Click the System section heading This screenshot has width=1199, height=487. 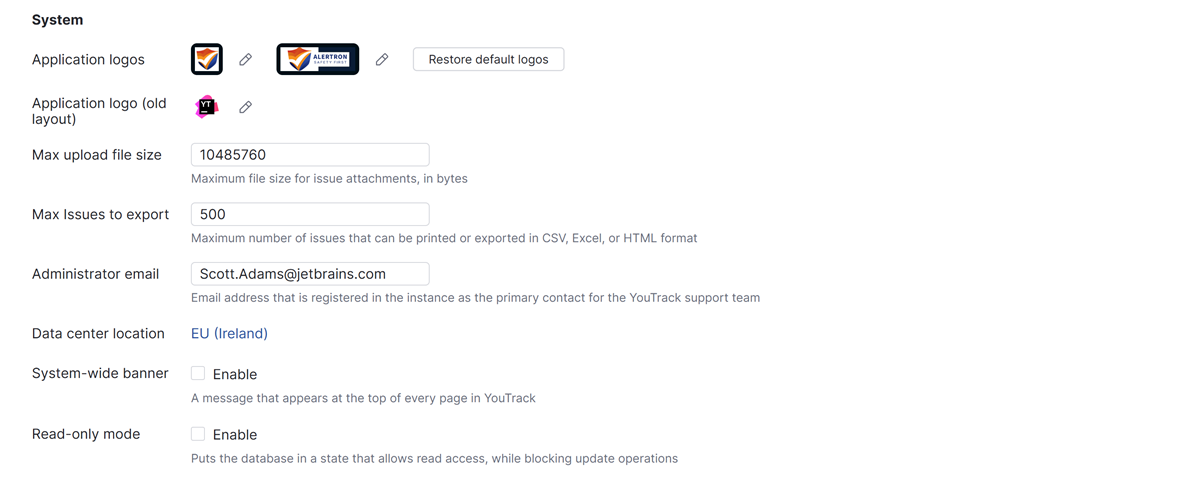click(57, 20)
